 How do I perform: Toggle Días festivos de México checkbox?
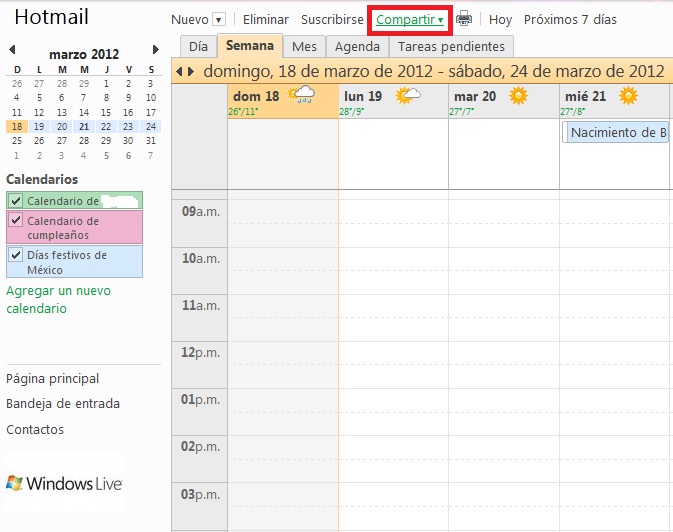point(16,255)
